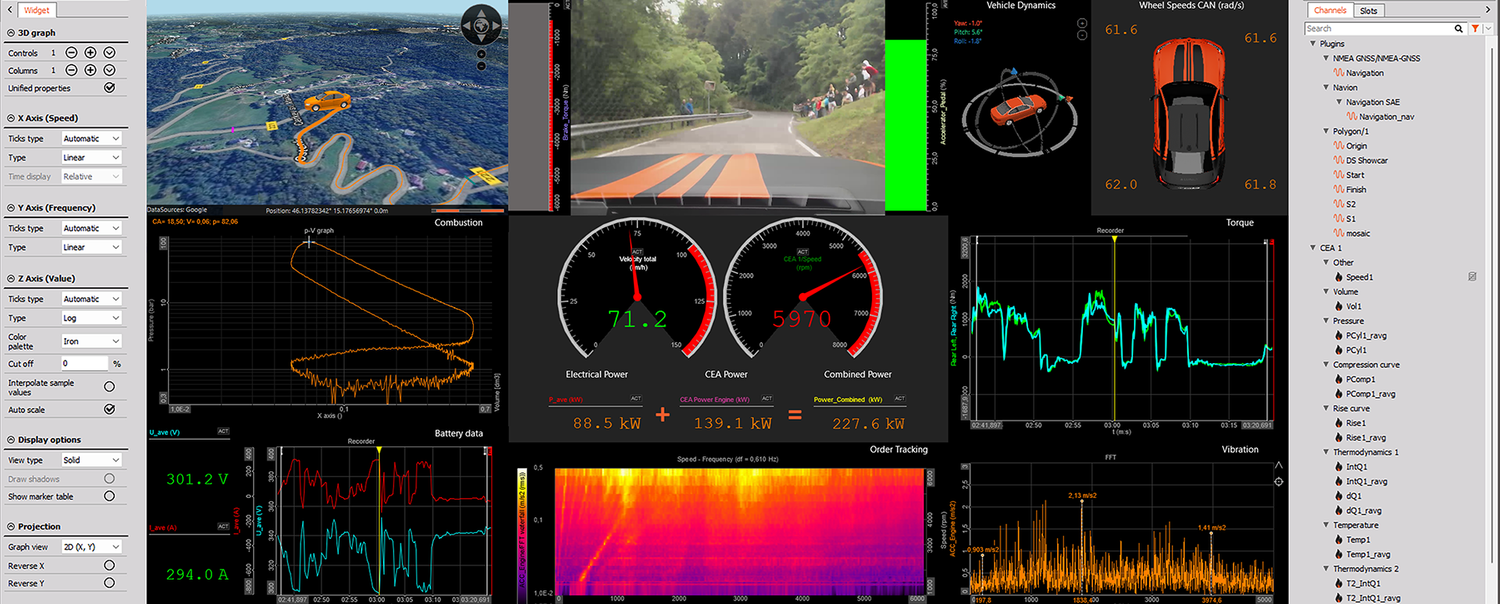The width and height of the screenshot is (1500, 604).
Task: Toggle the Reverse X option
Action: pos(109,565)
